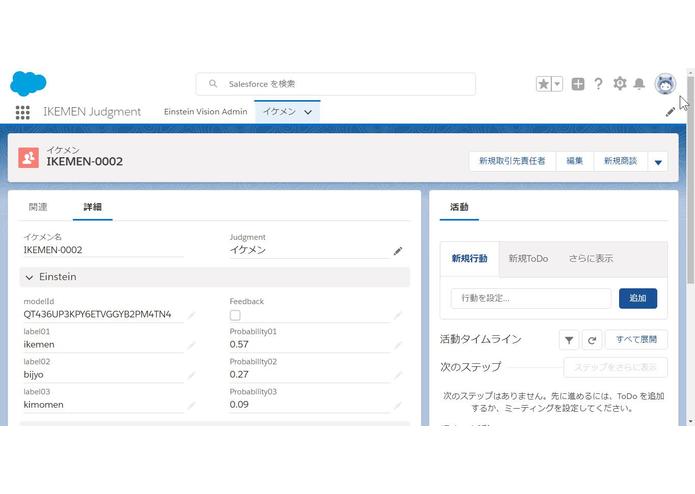695x494 pixels.
Task: Click the search magnifier icon
Action: click(213, 84)
